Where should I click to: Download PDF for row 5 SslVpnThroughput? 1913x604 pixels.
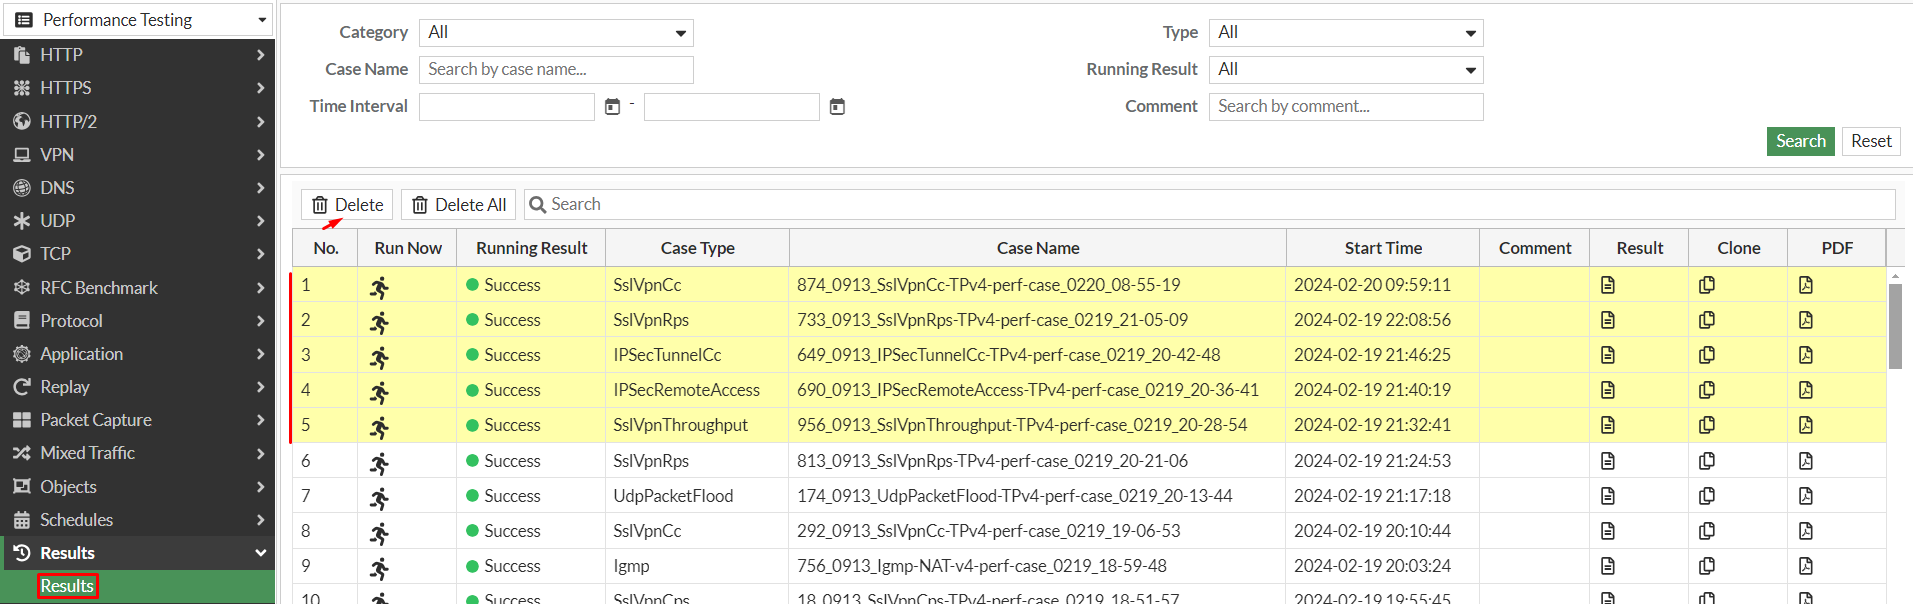click(1805, 425)
